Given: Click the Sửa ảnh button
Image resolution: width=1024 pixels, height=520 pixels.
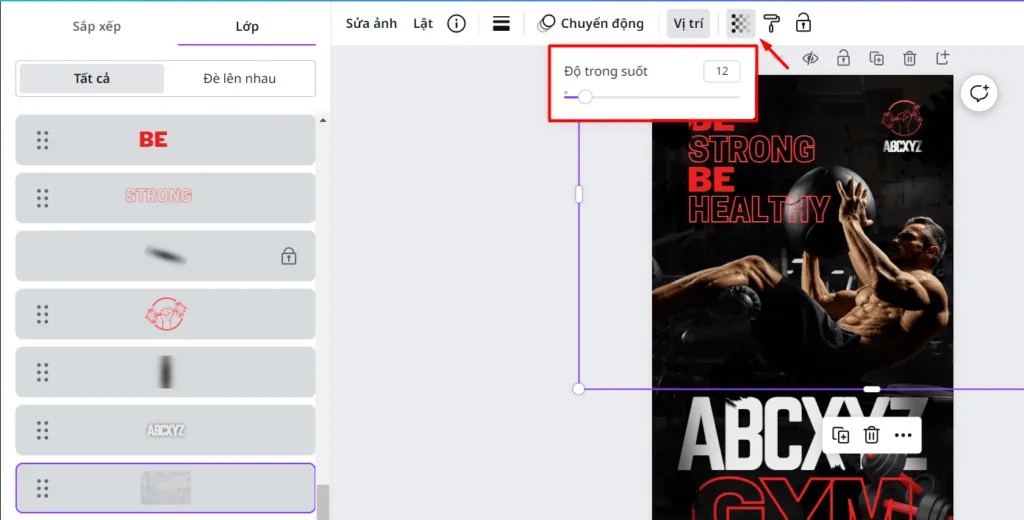Looking at the screenshot, I should coord(371,24).
